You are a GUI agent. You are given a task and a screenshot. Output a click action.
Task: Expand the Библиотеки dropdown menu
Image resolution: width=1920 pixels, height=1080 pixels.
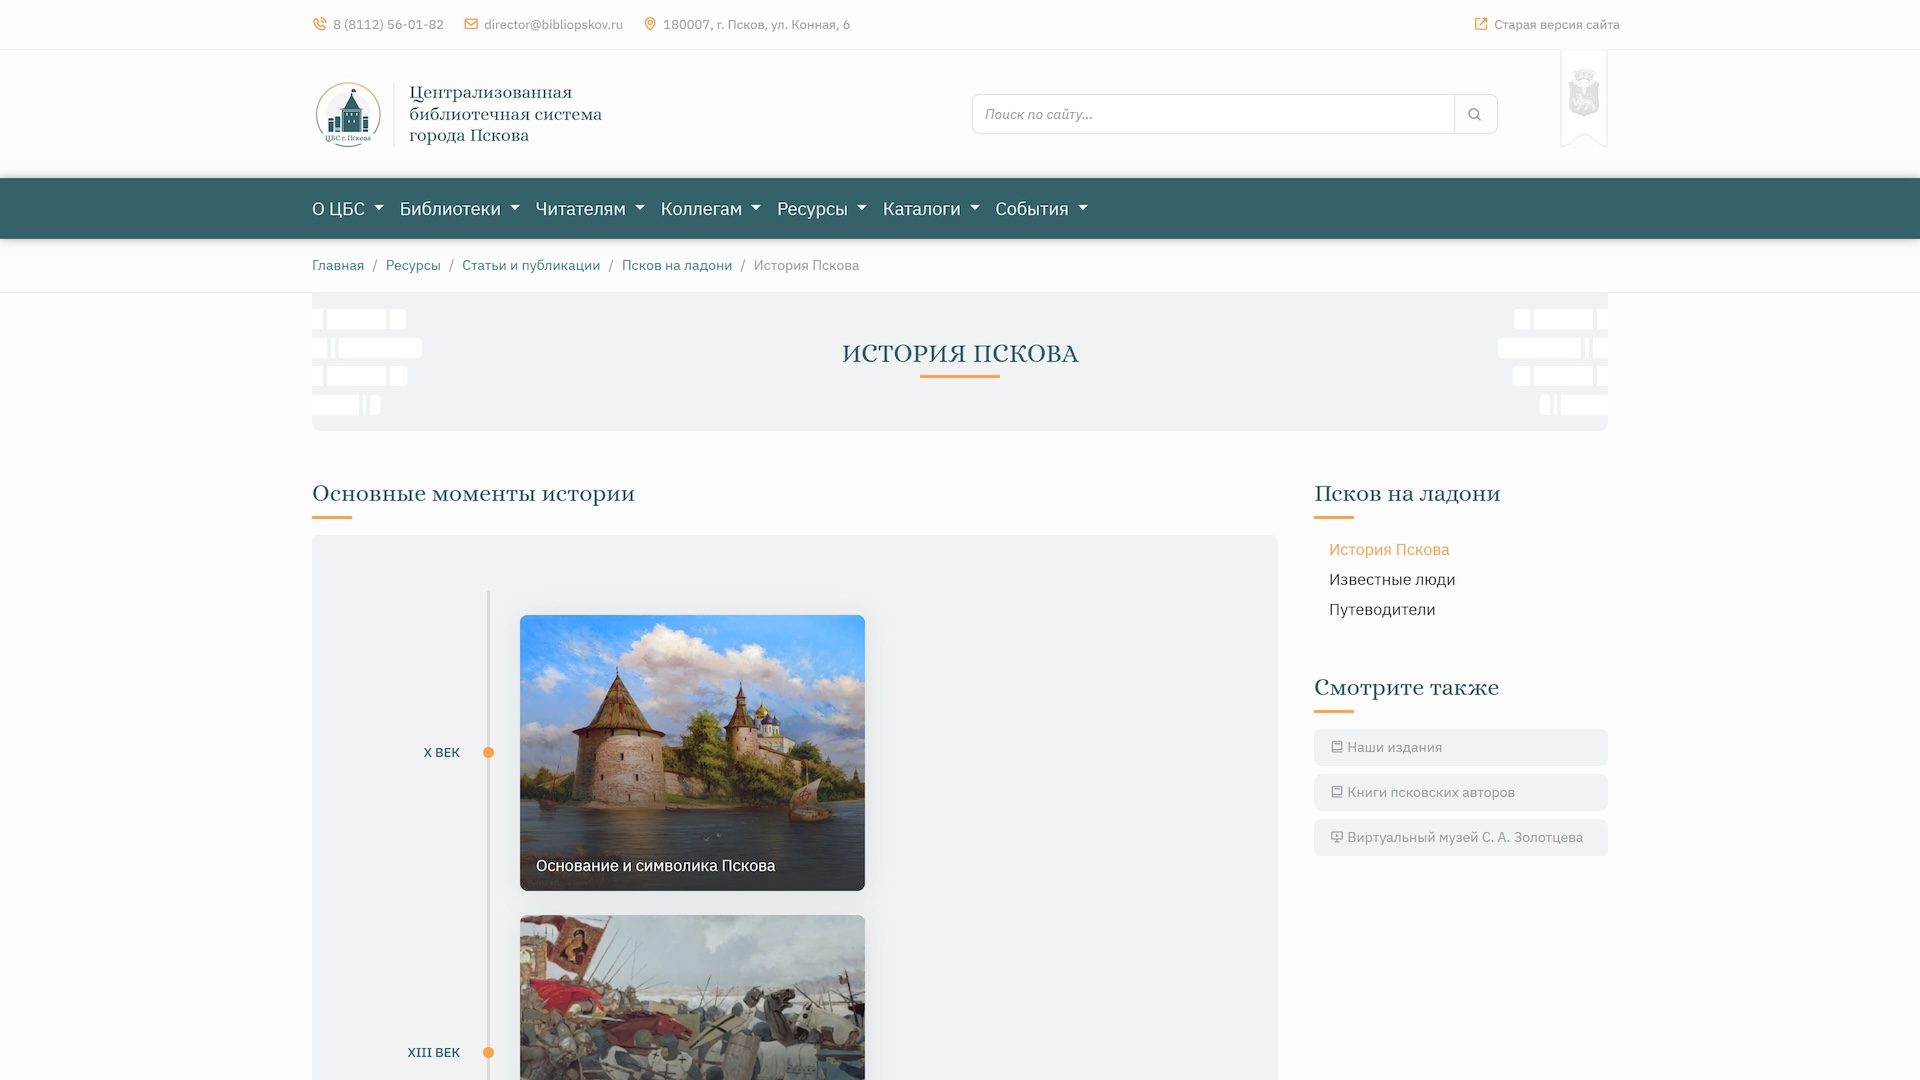tap(460, 209)
